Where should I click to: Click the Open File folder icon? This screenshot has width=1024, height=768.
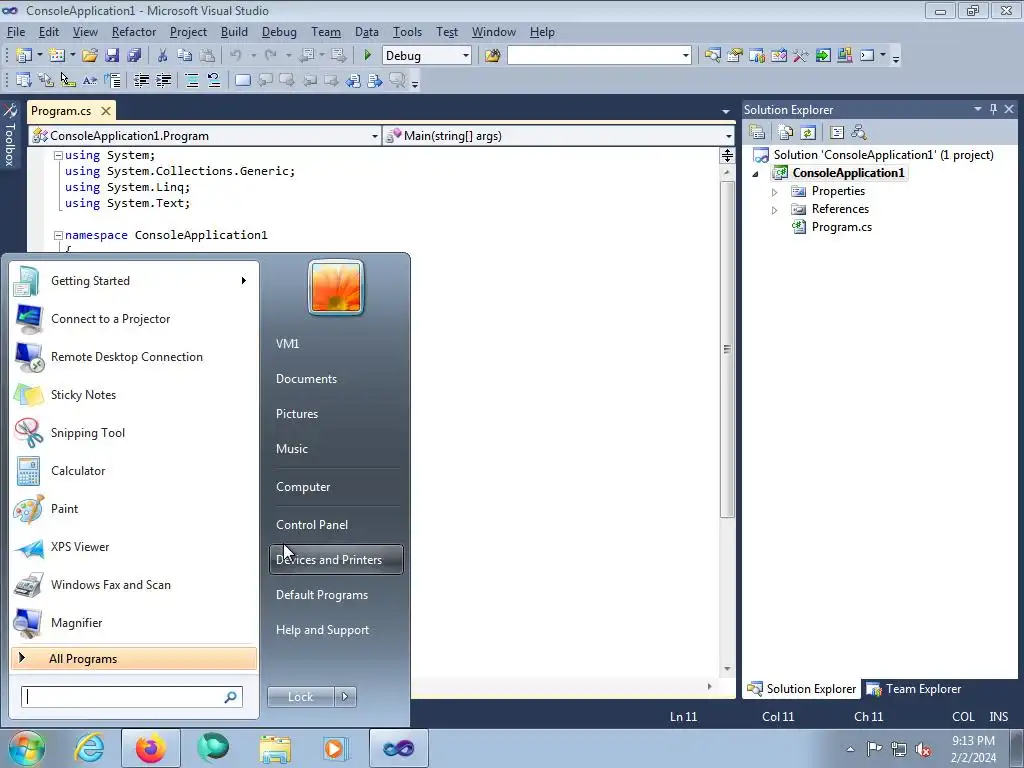point(89,56)
